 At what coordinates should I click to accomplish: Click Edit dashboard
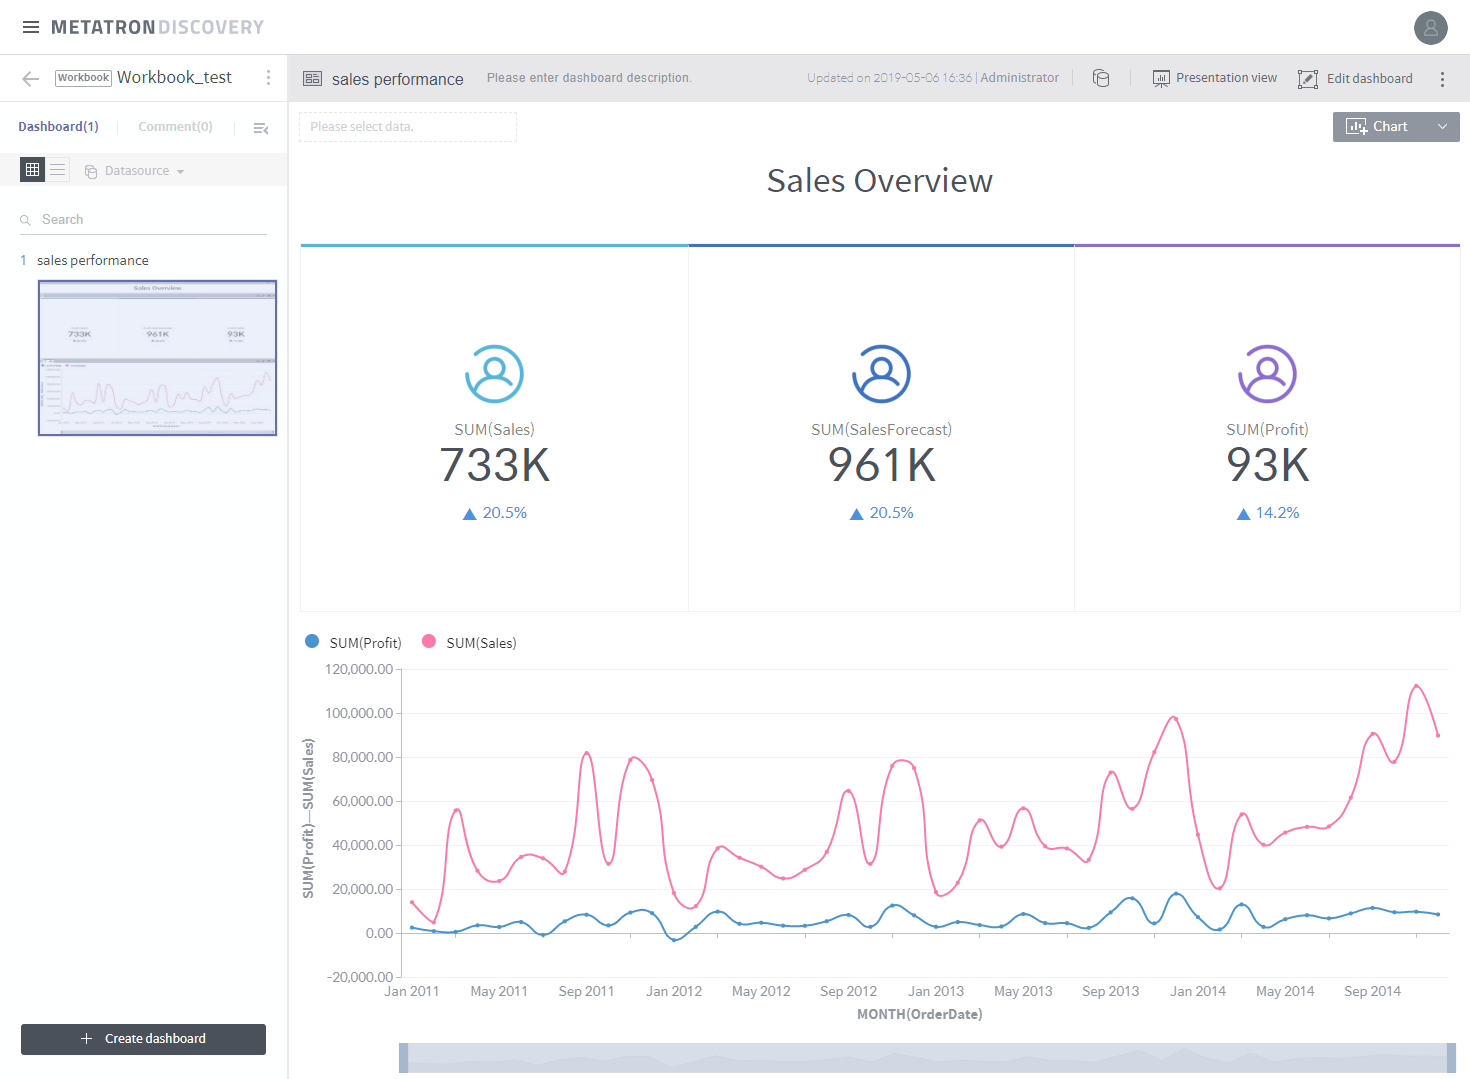1355,78
